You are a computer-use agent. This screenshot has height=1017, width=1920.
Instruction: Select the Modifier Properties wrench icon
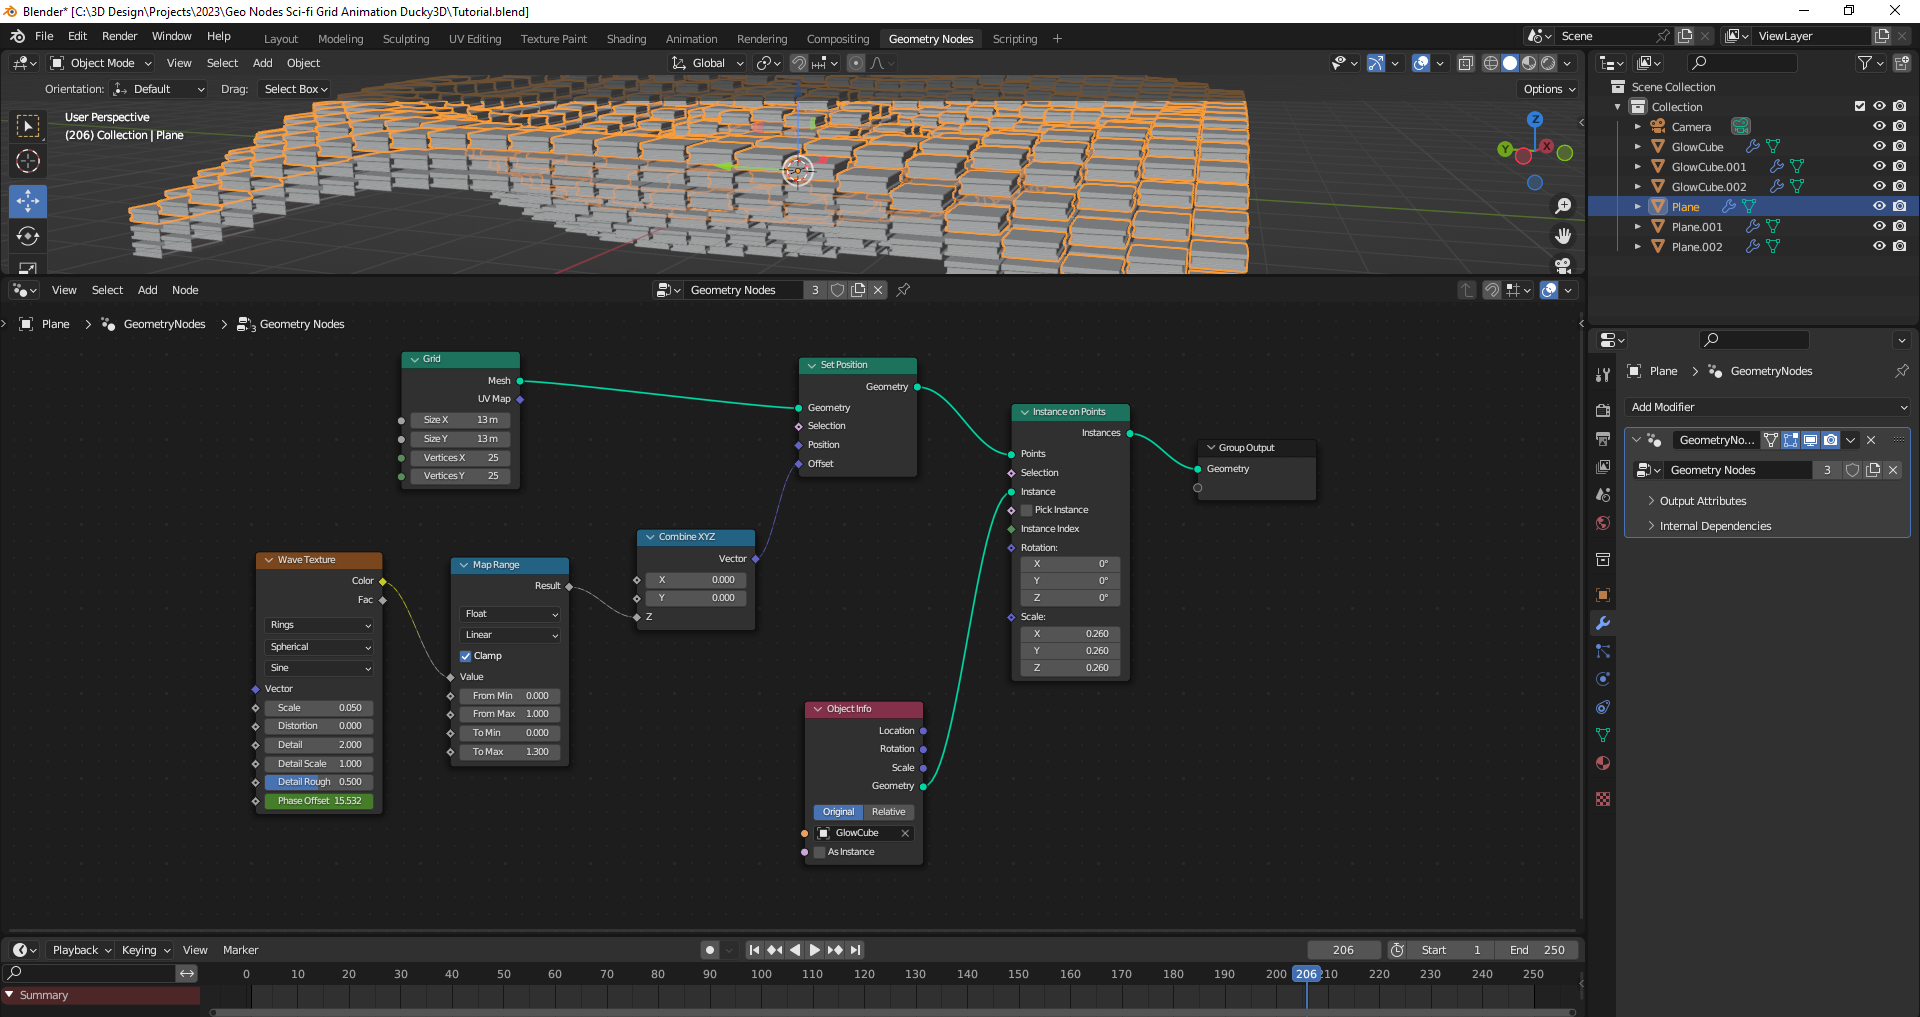(x=1602, y=623)
